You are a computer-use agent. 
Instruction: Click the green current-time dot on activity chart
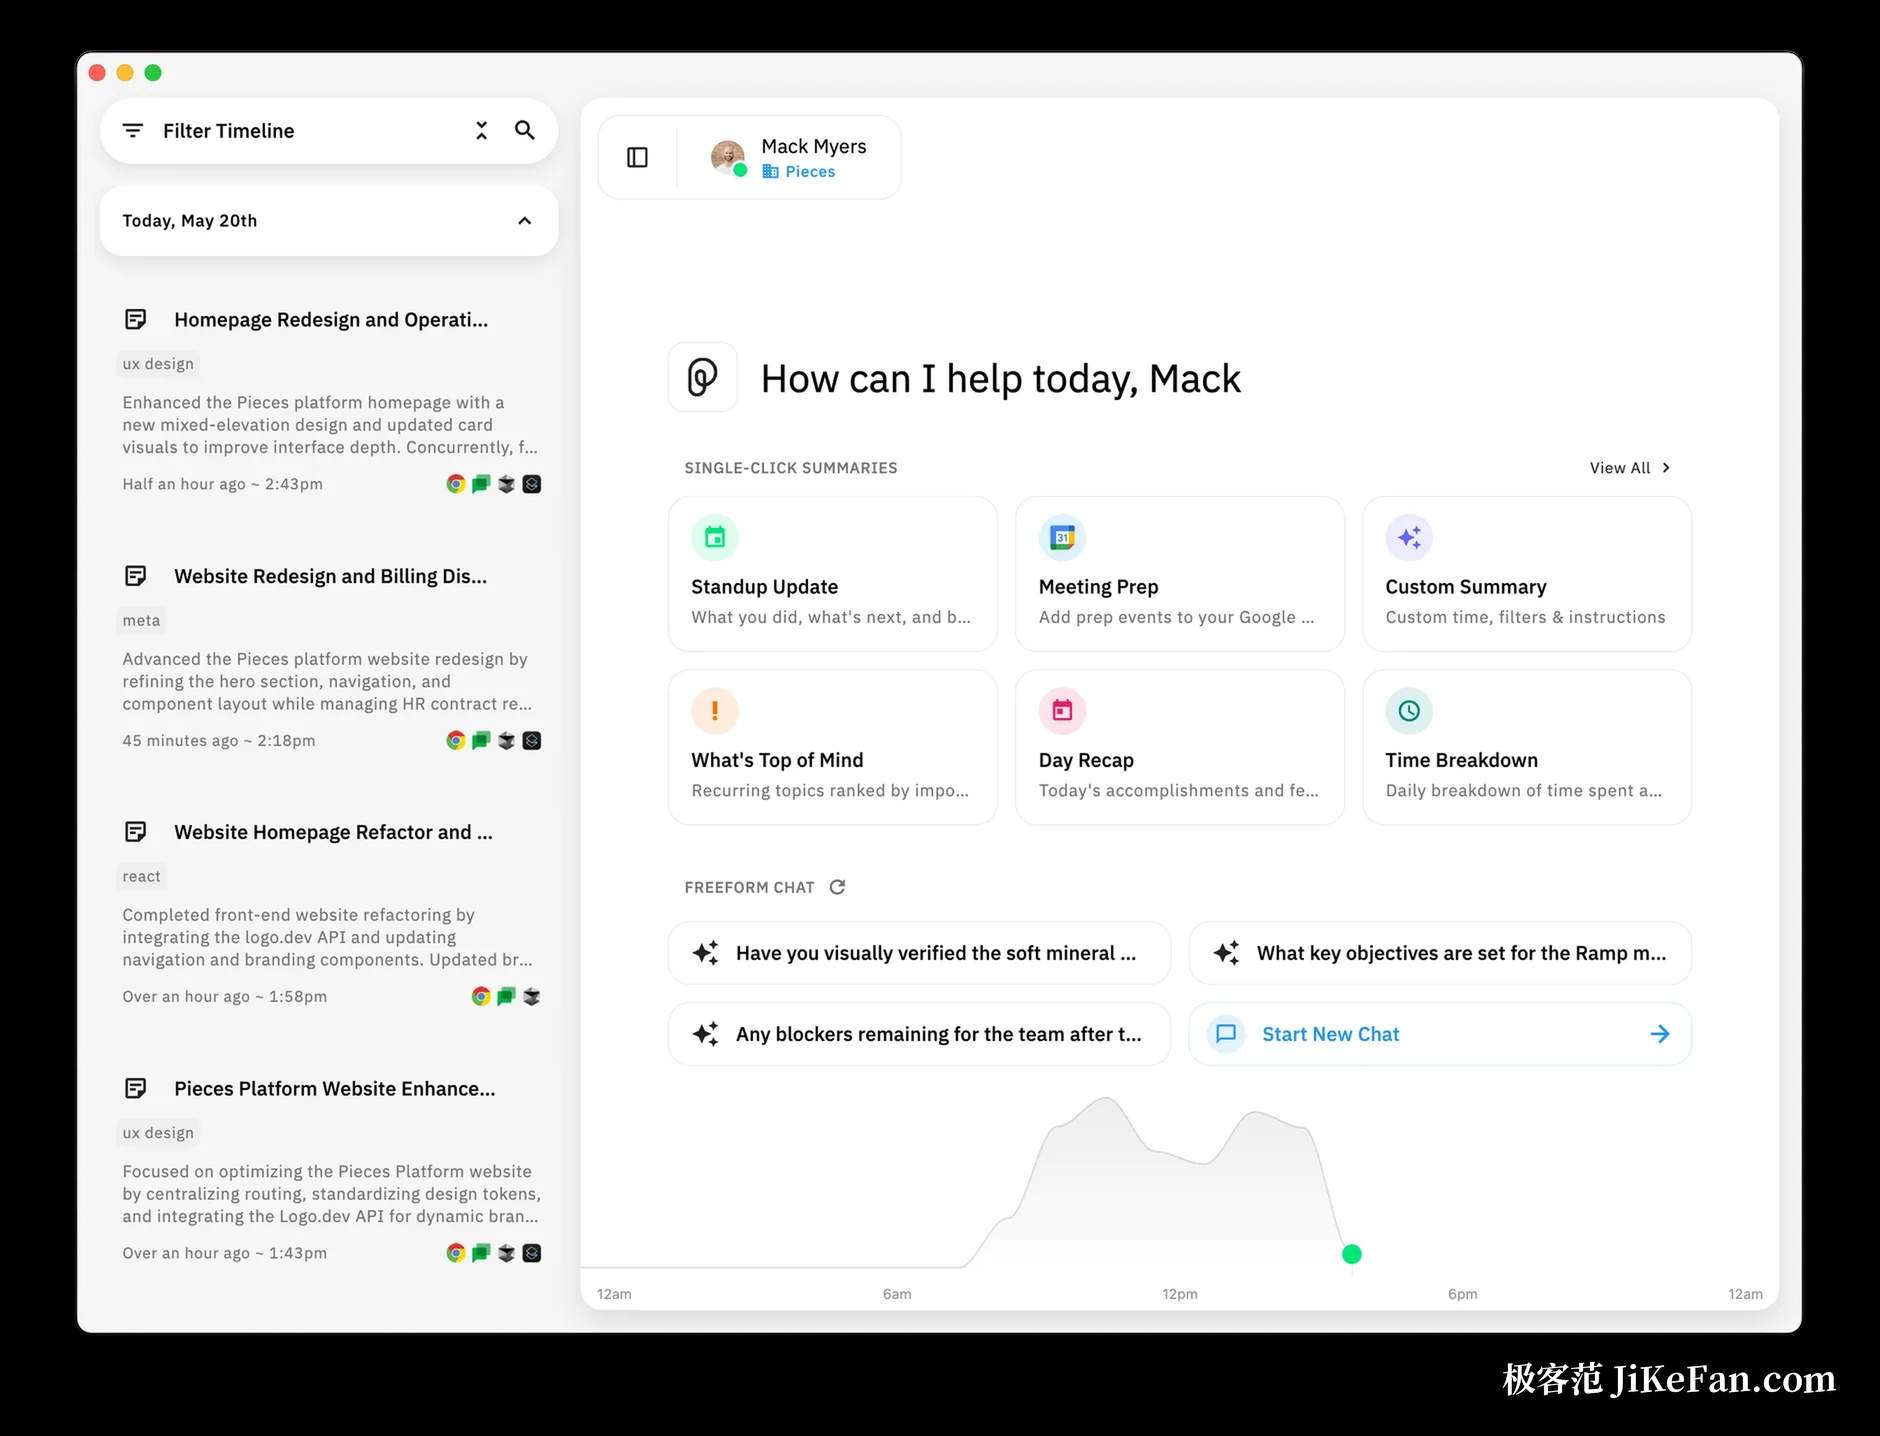click(x=1352, y=1254)
